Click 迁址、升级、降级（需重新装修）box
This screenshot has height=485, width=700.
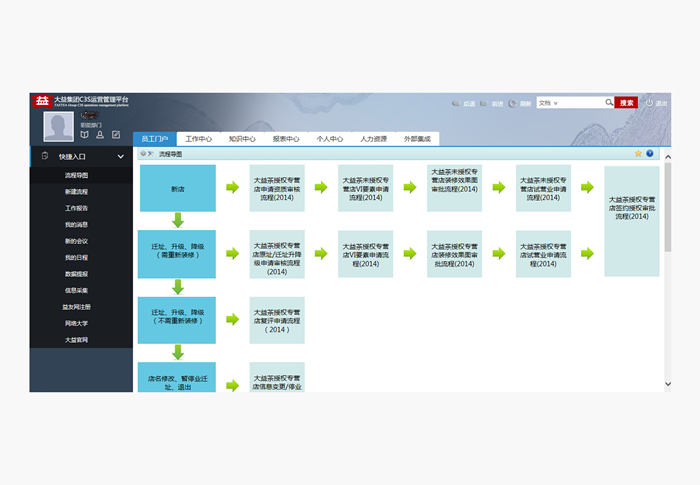[x=177, y=254]
